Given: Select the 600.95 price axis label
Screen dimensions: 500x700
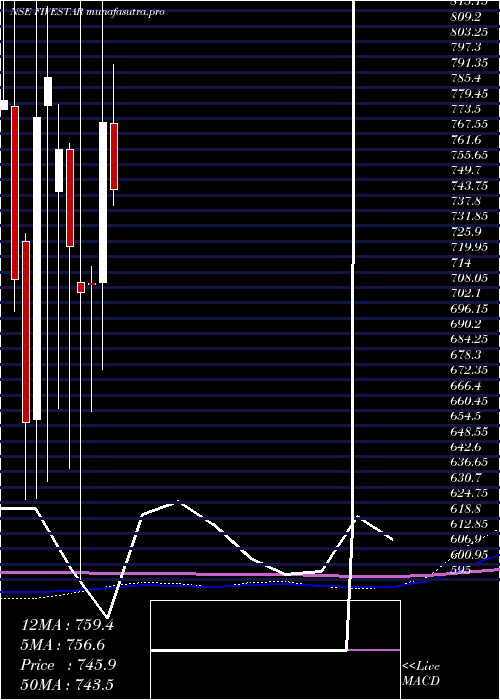Looking at the screenshot, I should pos(468,556).
